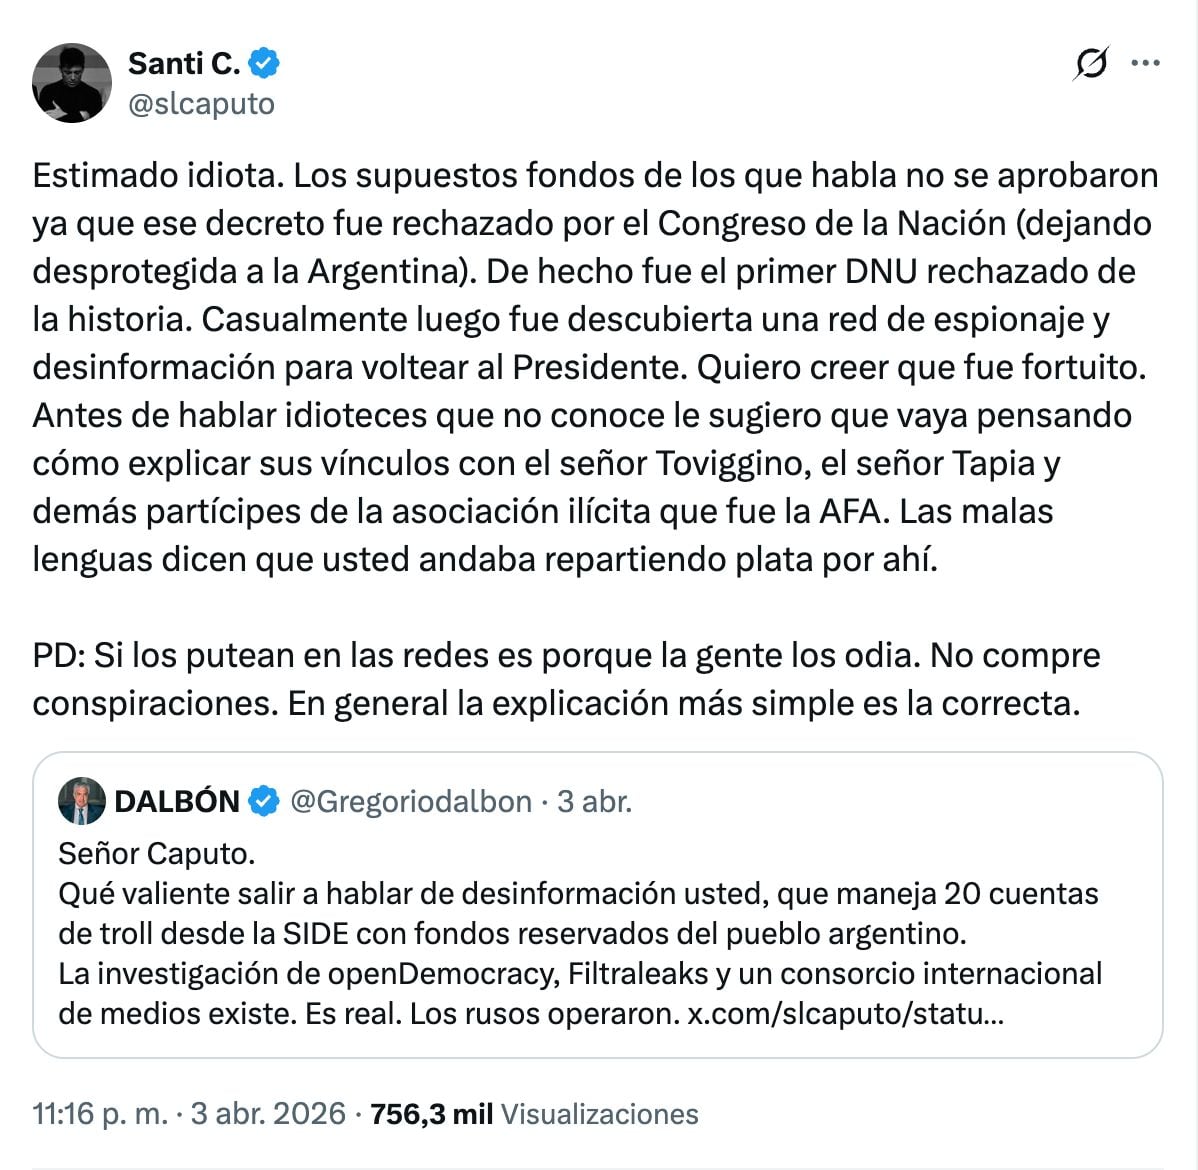Image resolution: width=1198 pixels, height=1170 pixels.
Task: Open the '3 abr.' date in quoted tweet
Action: (595, 801)
